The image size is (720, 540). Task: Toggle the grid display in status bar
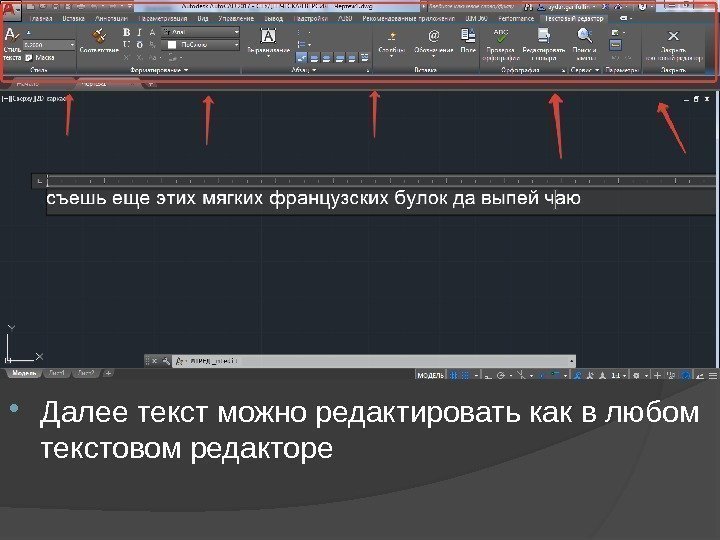[454, 375]
